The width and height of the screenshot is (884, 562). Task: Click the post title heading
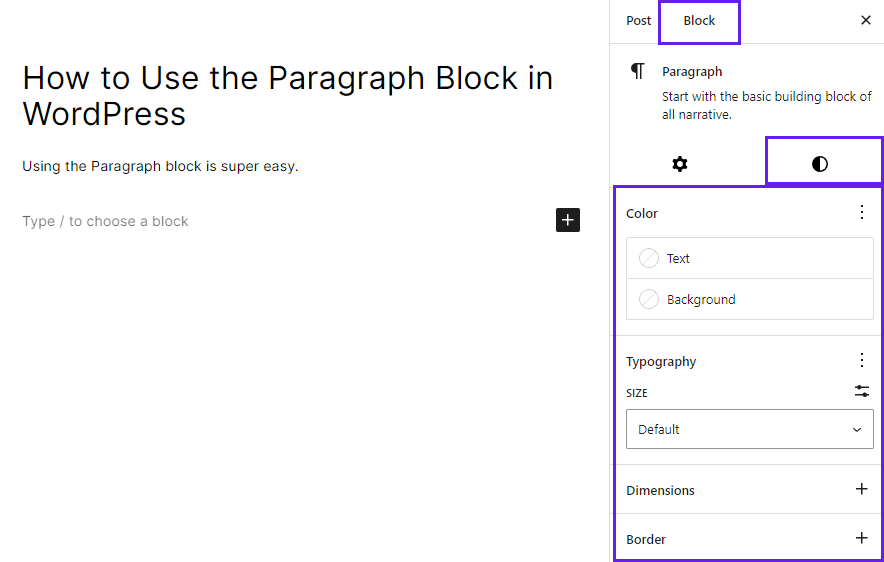288,95
